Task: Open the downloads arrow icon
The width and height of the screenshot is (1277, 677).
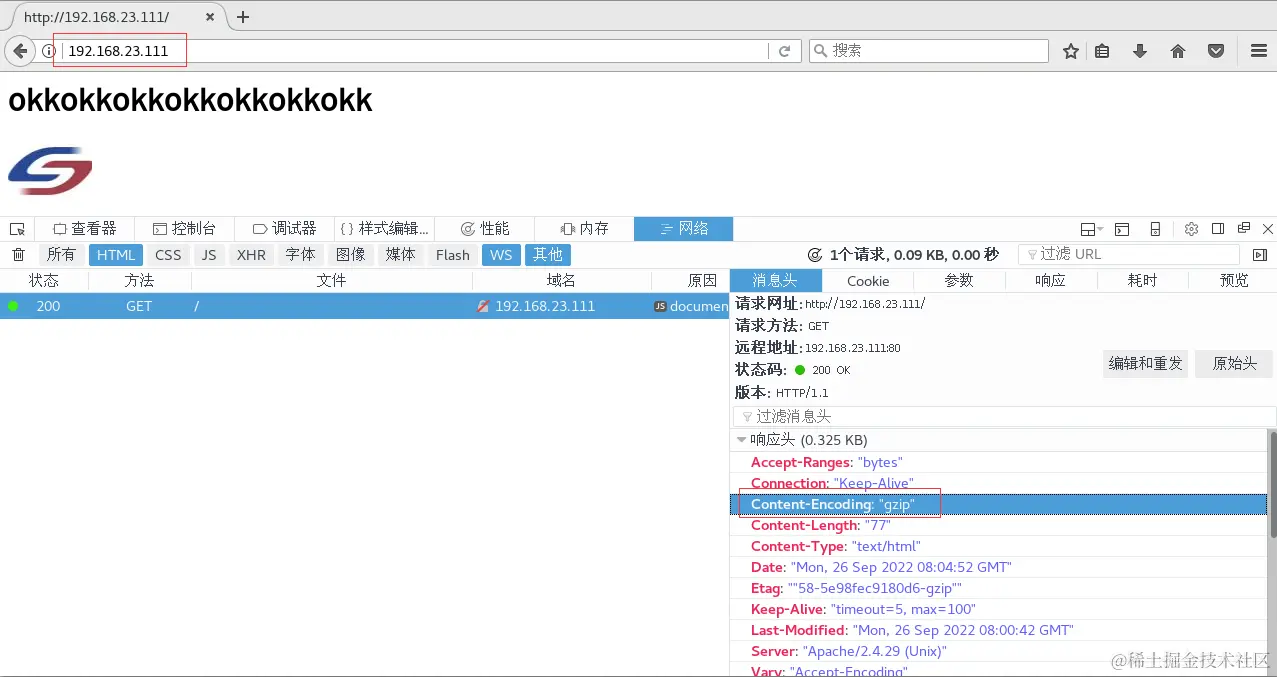Action: tap(1140, 51)
